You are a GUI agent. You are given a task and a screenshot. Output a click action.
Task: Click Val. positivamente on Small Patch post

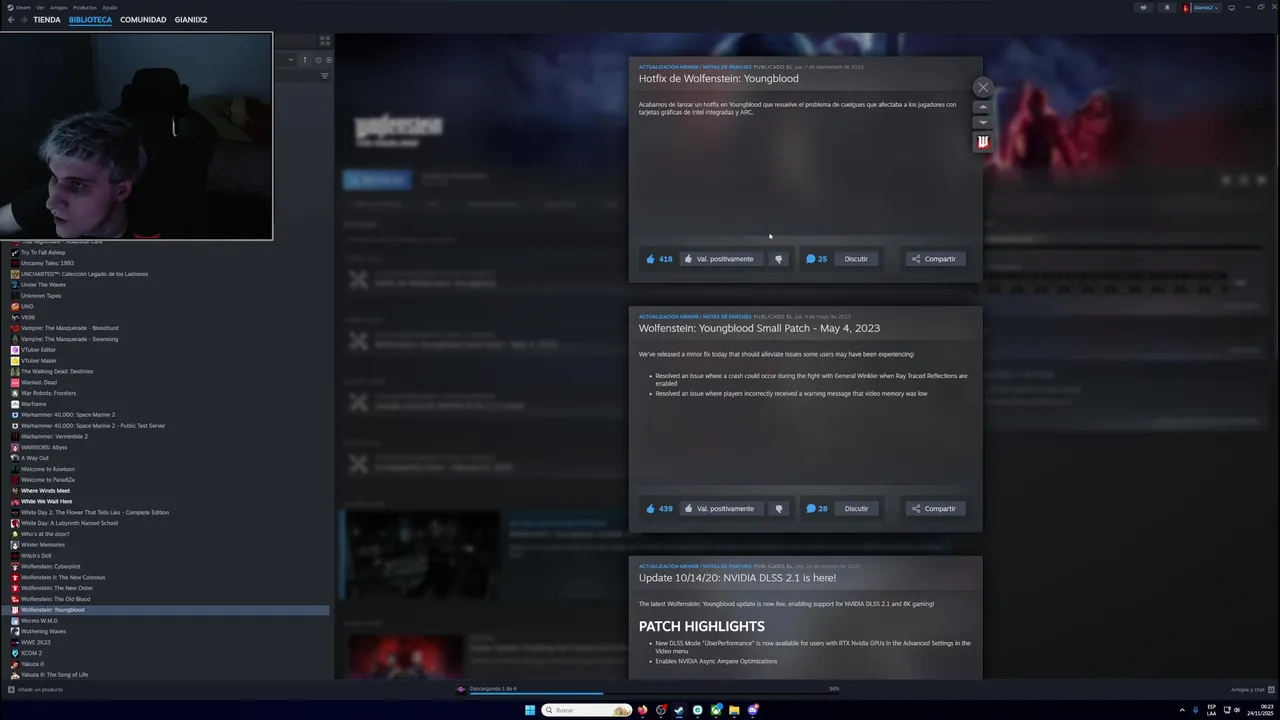pos(719,509)
